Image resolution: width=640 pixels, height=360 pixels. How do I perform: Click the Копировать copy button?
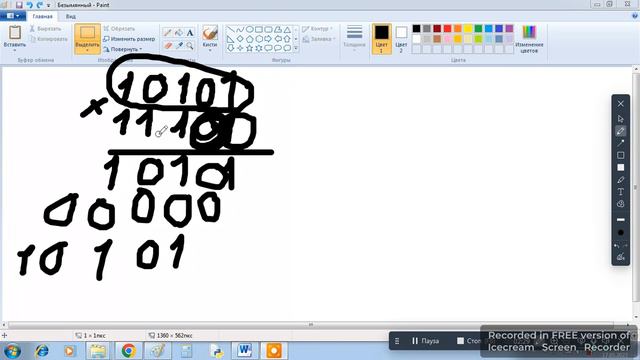[x=49, y=39]
